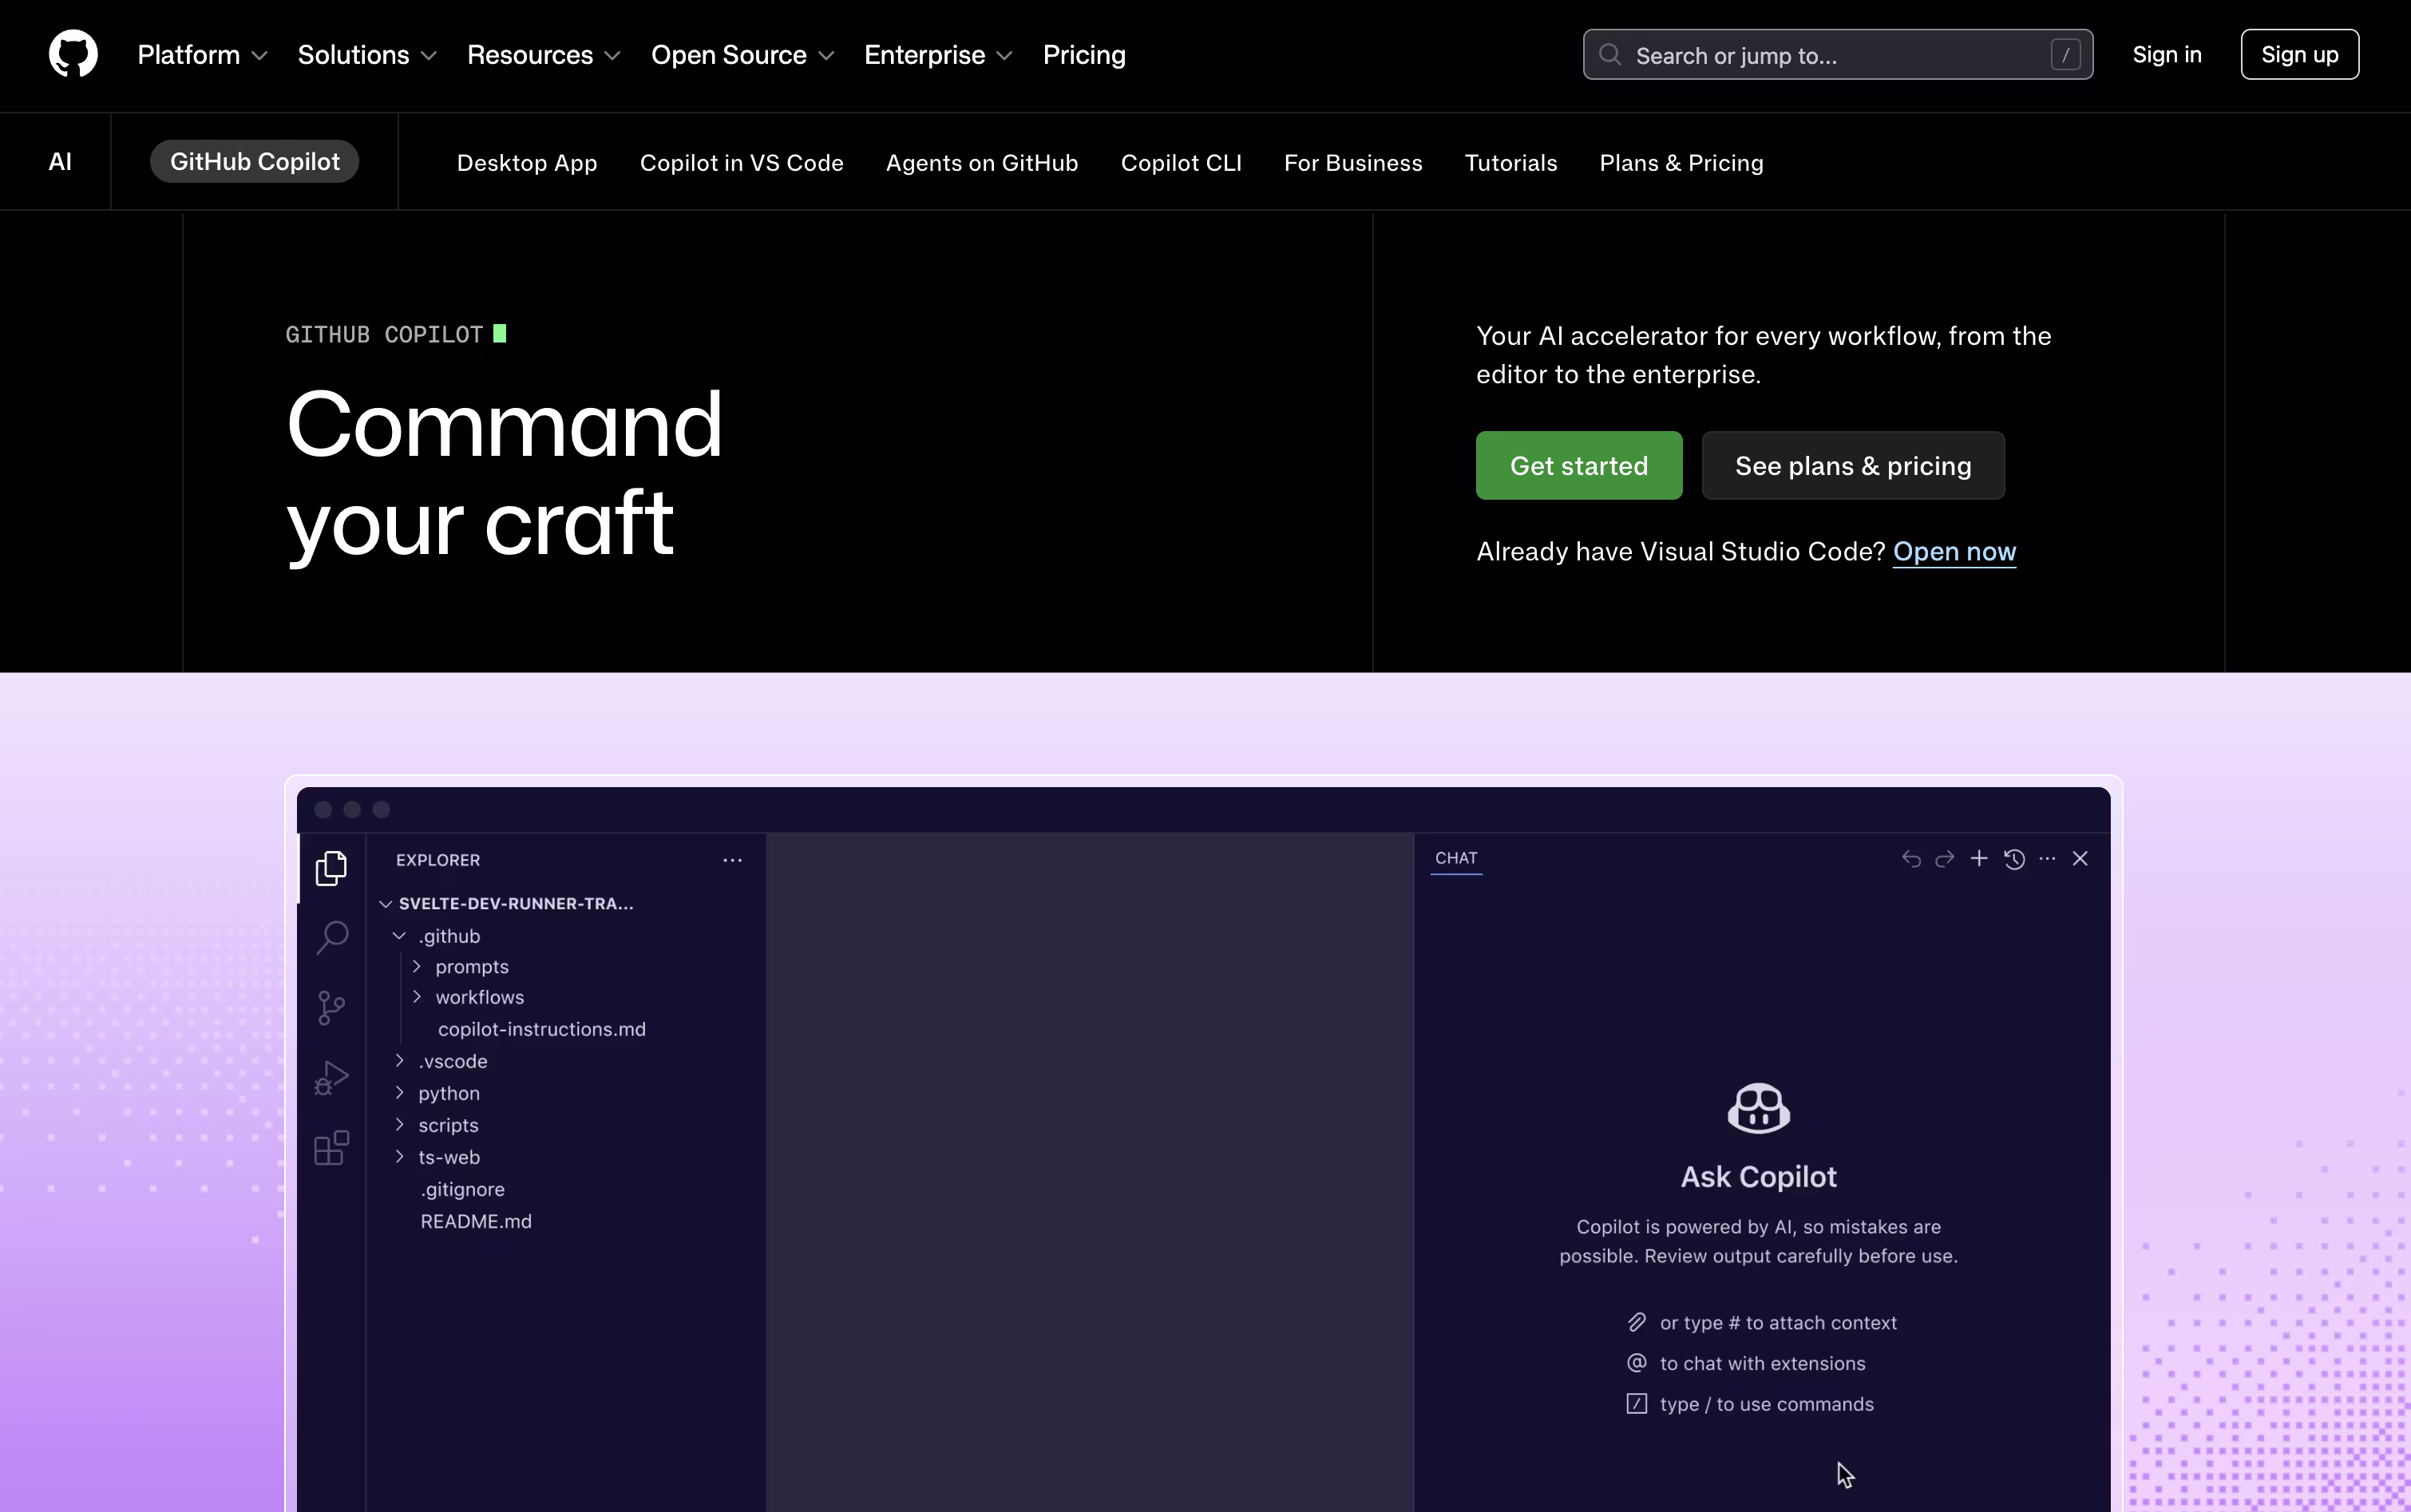Expand the Solutions menu
Image resolution: width=2411 pixels, height=1512 pixels.
[x=367, y=55]
